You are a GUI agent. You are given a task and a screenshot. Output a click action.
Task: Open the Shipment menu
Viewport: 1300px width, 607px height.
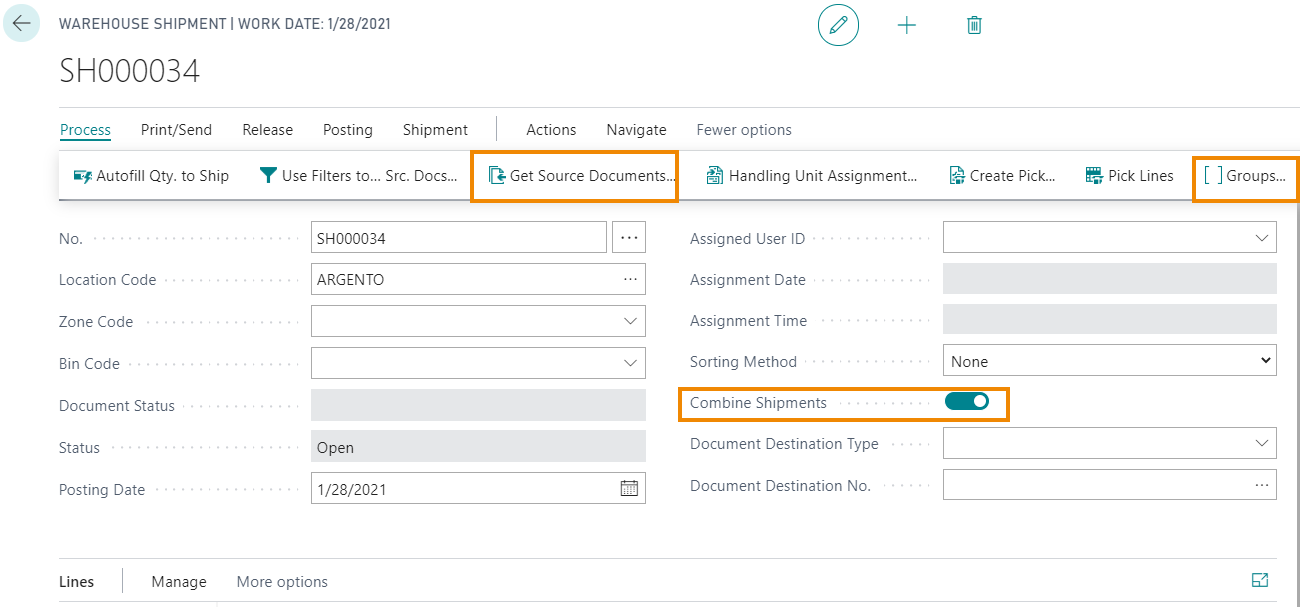(x=435, y=130)
